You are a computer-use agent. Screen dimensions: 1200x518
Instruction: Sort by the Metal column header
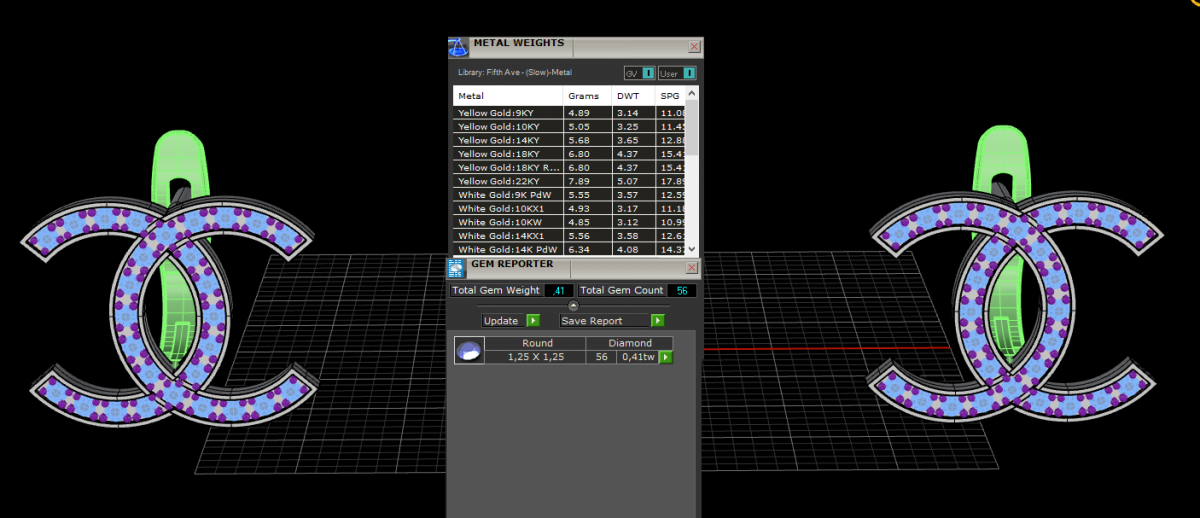click(x=507, y=96)
